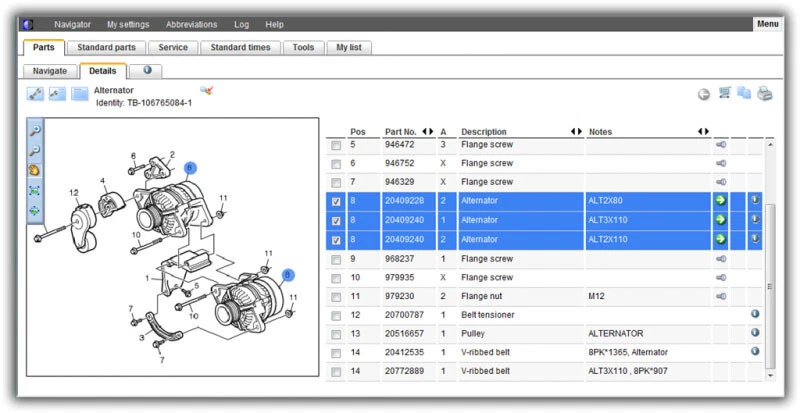Tick the checkbox for part 946752

coord(336,164)
